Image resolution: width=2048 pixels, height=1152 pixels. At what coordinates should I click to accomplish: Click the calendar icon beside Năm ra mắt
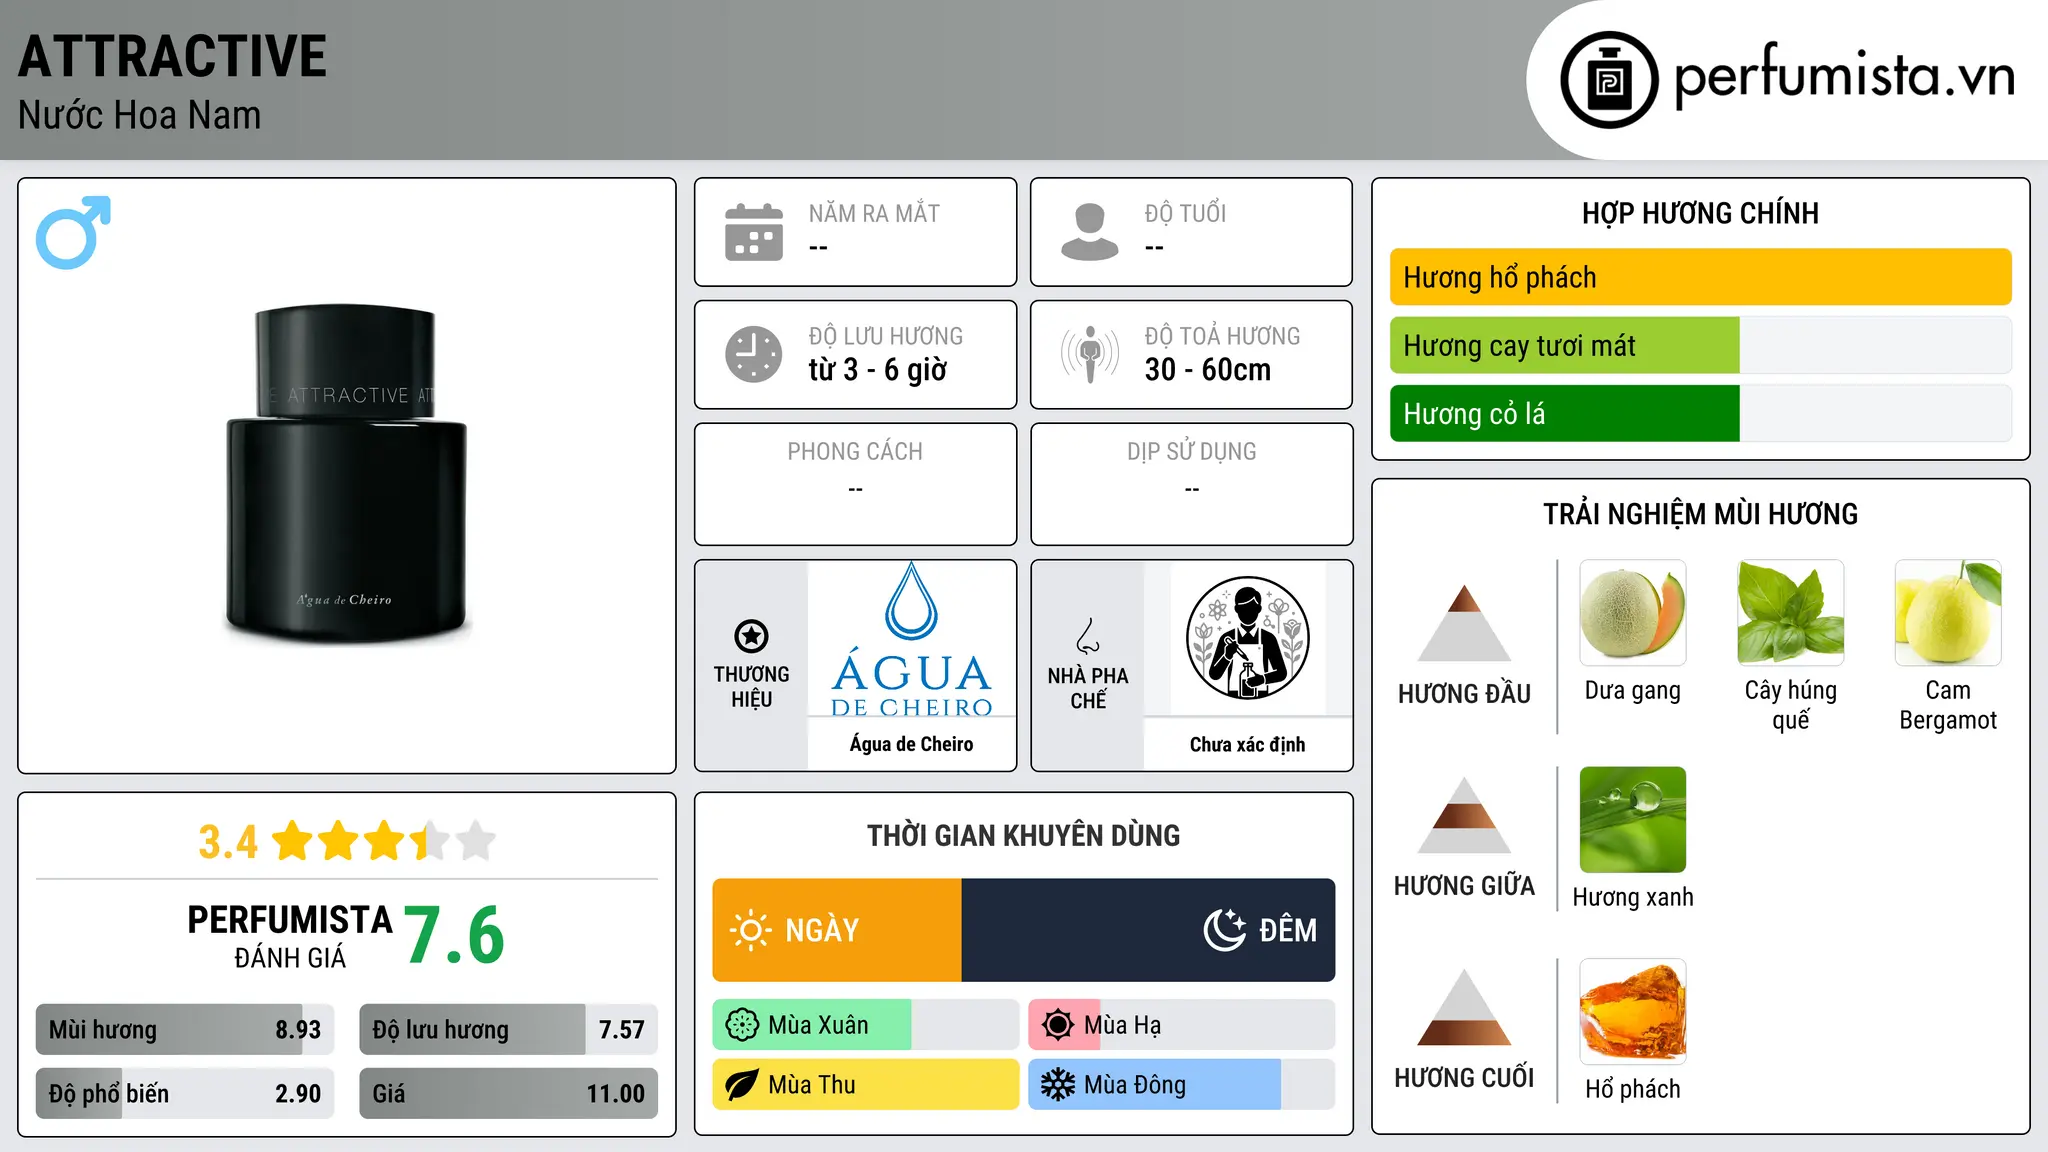click(x=754, y=232)
